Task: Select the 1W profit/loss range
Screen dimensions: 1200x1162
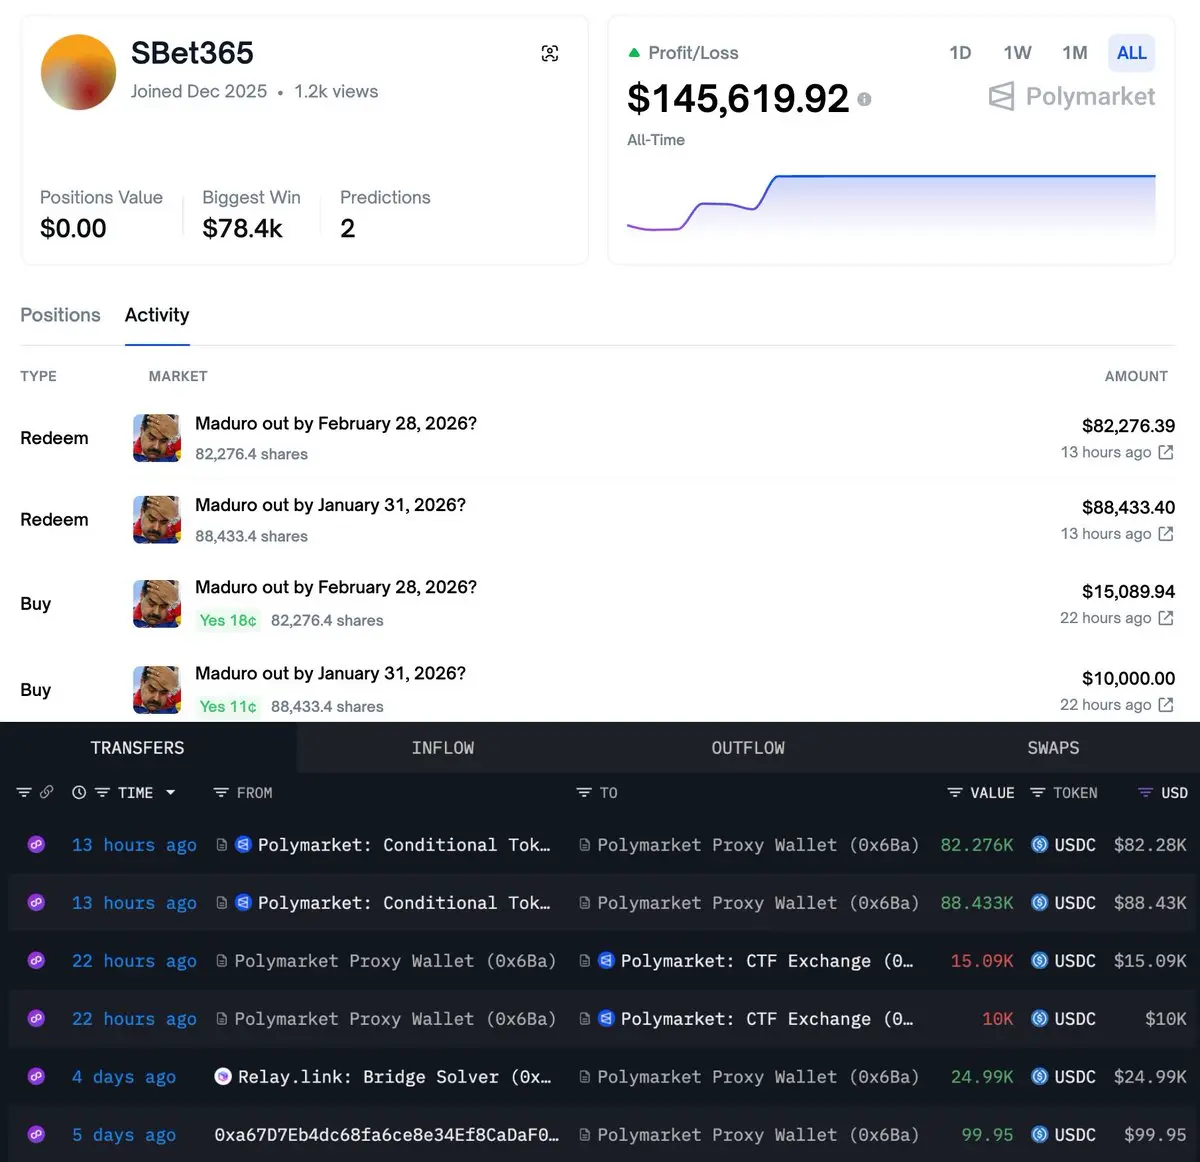Action: point(1017,53)
